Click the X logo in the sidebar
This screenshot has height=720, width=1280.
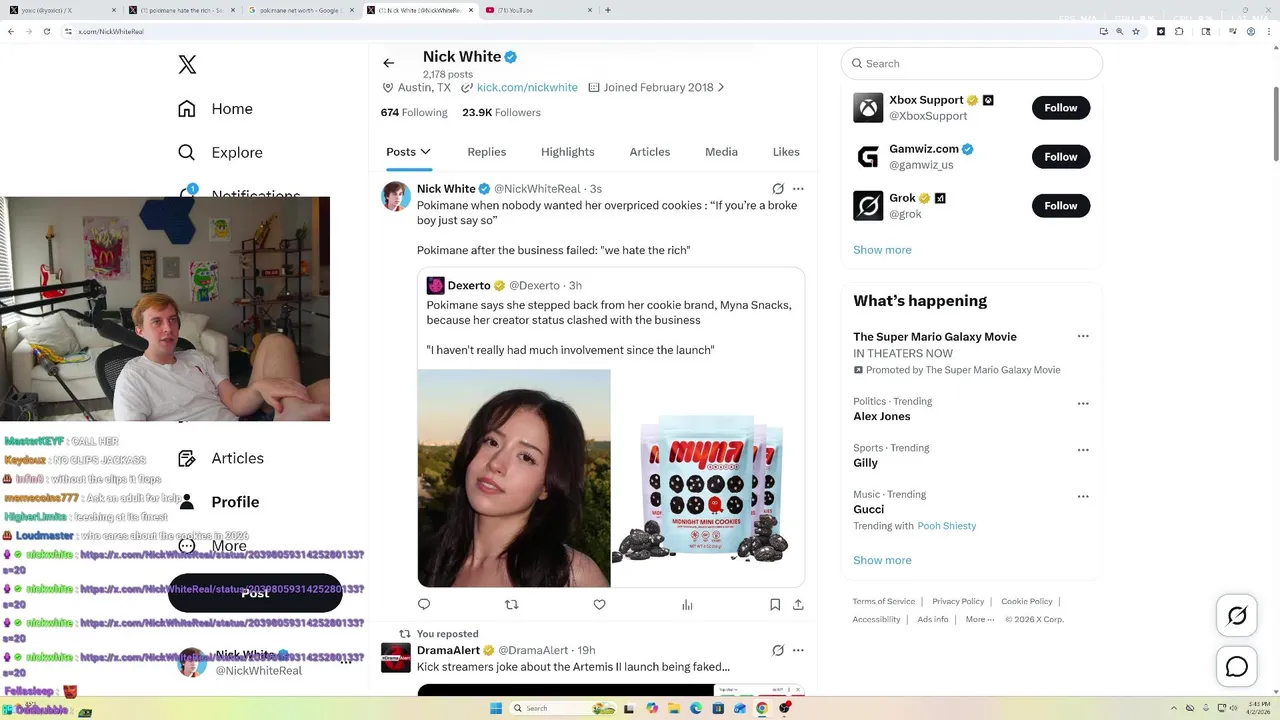click(x=187, y=65)
